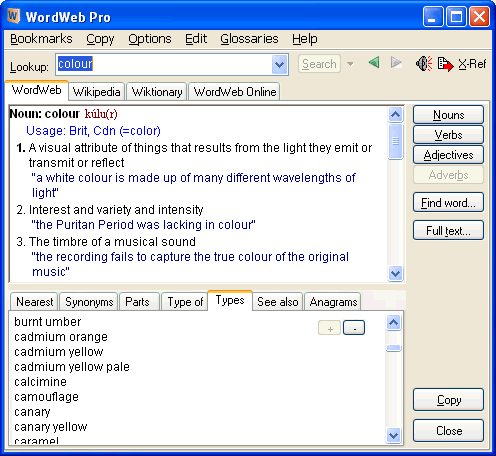Show only Nouns definitions

(448, 115)
